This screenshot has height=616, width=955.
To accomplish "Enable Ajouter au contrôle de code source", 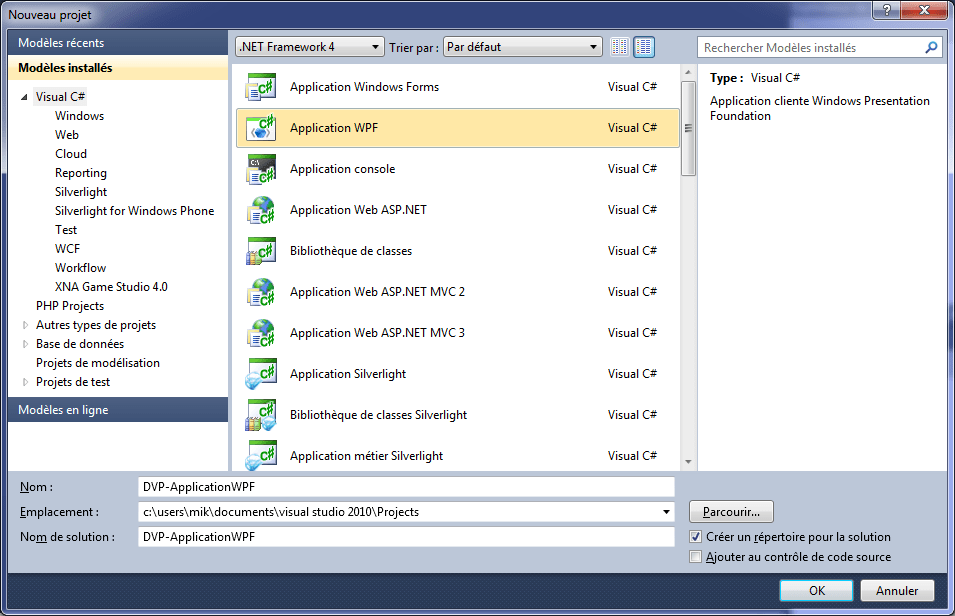I will coord(695,557).
